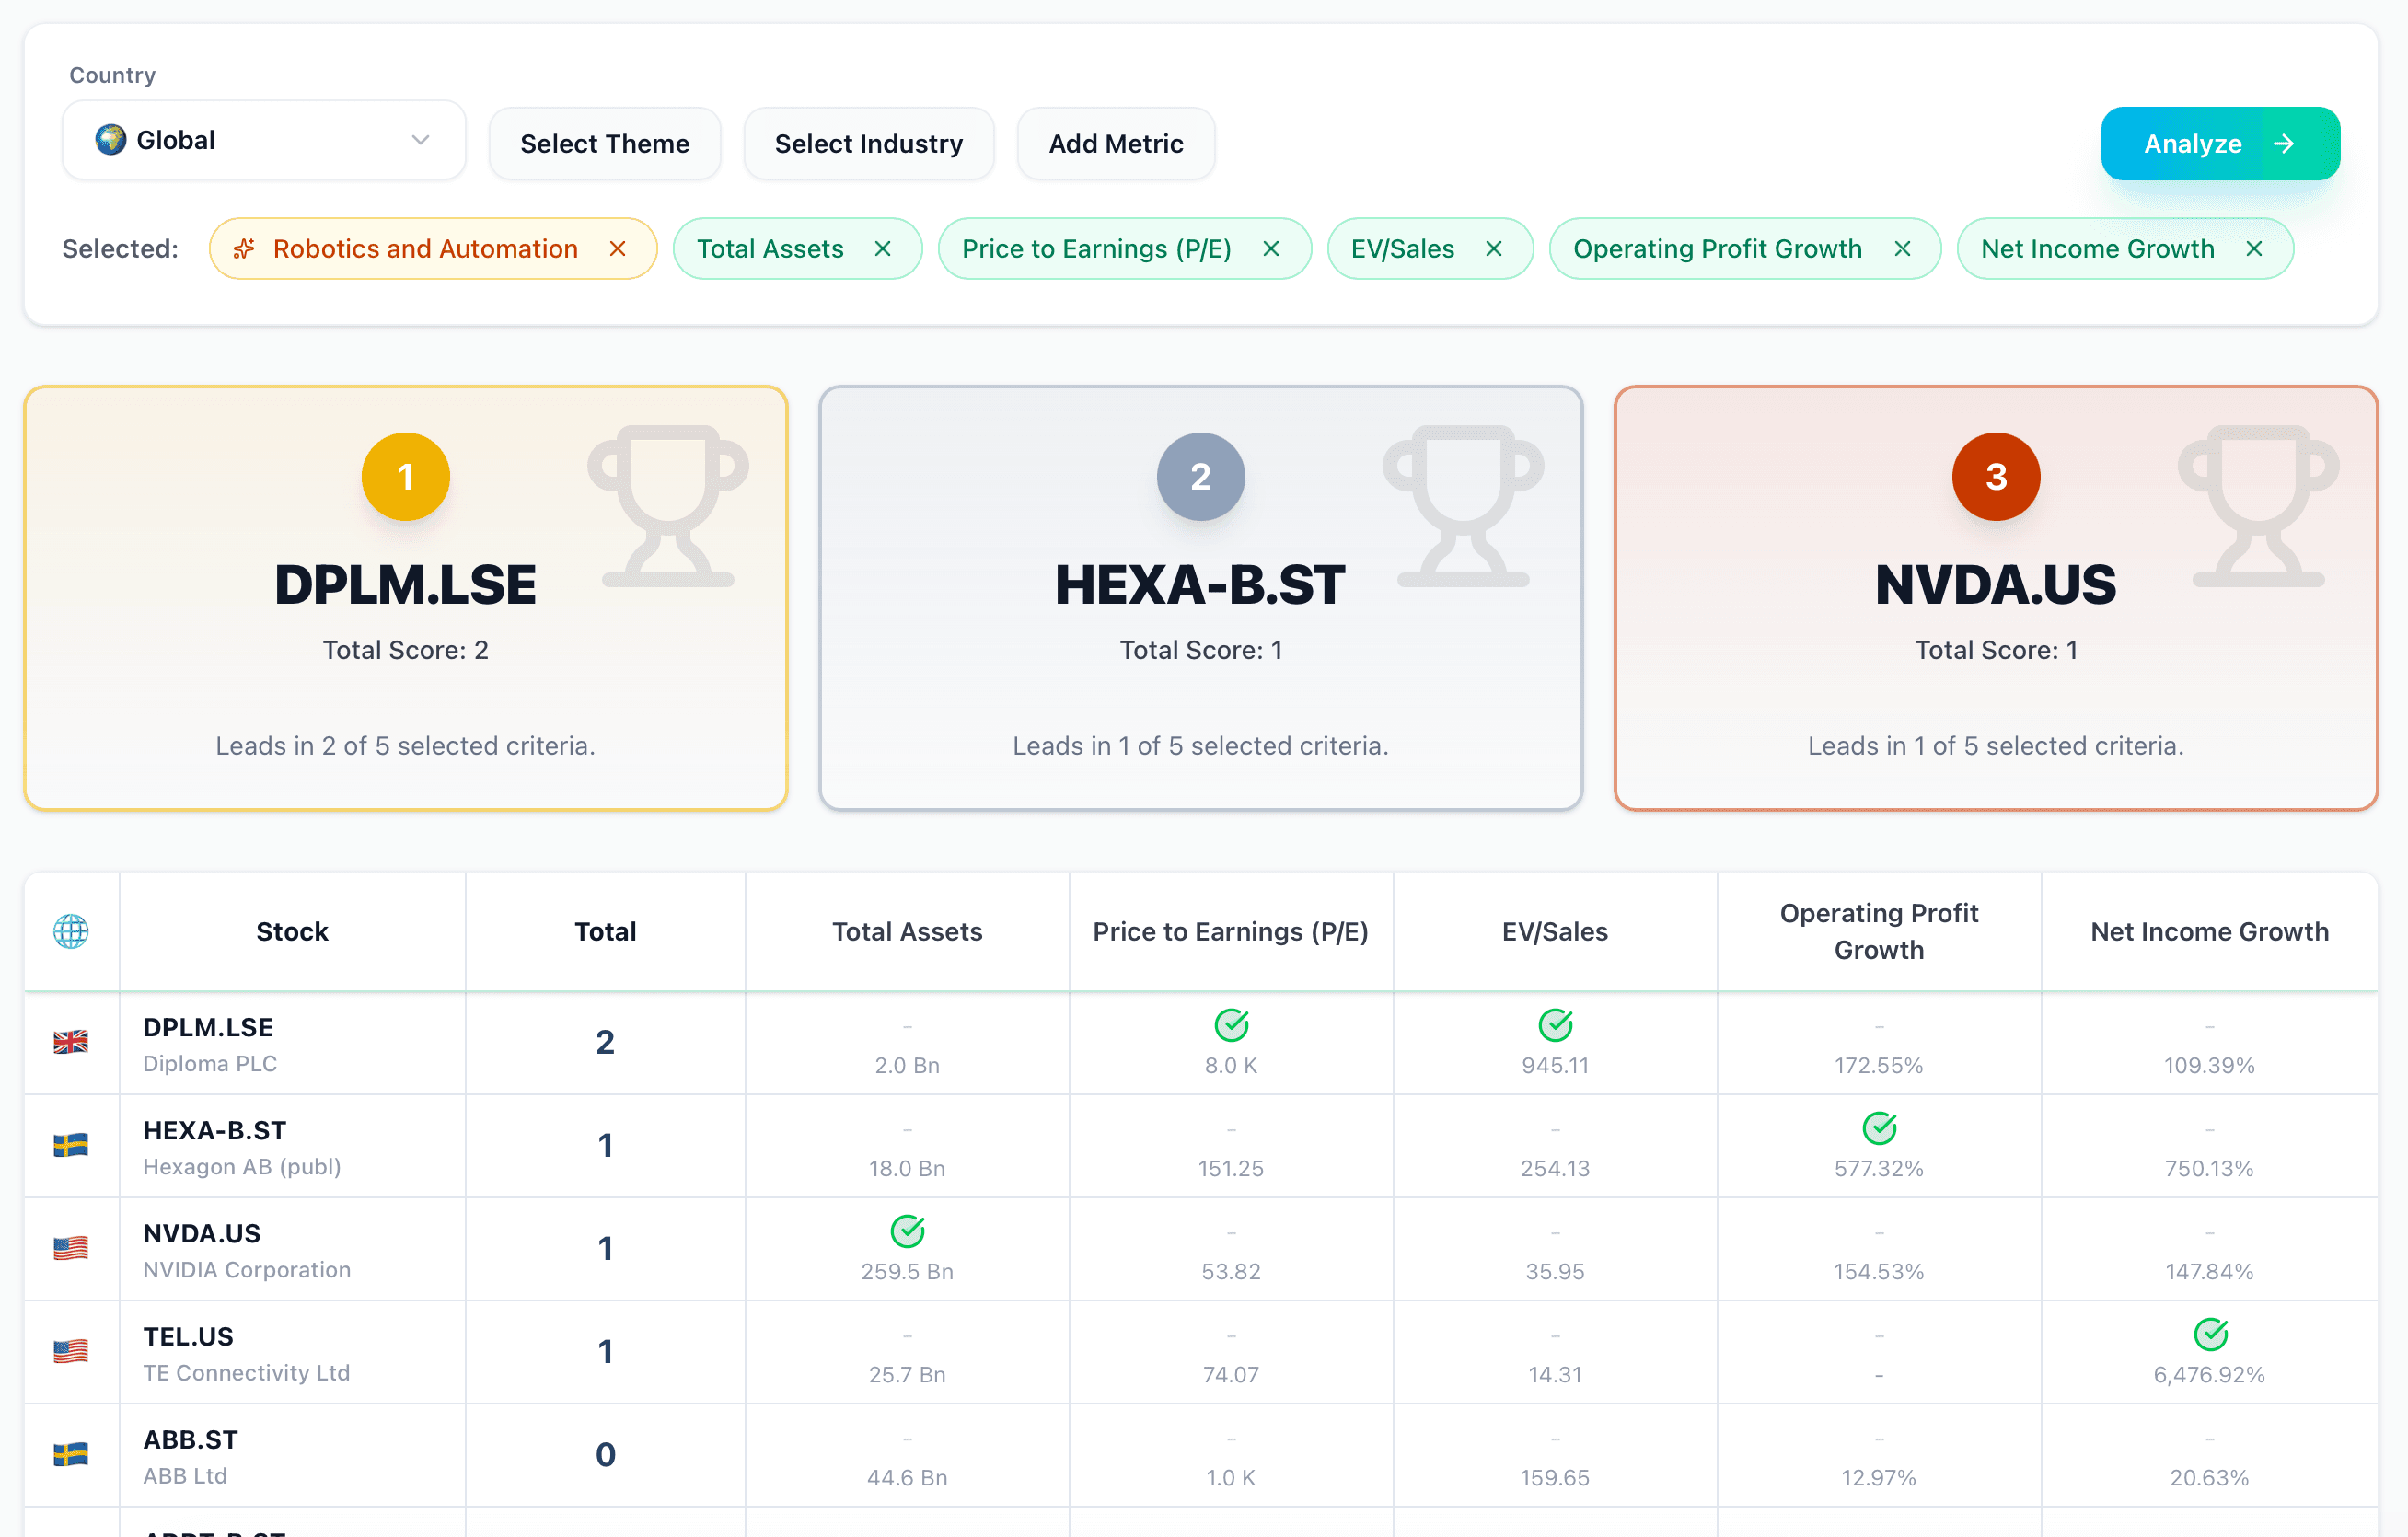Click the Operating Profit Growth chip label
Screen dimensions: 2408x1537
pyautogui.click(x=1718, y=249)
